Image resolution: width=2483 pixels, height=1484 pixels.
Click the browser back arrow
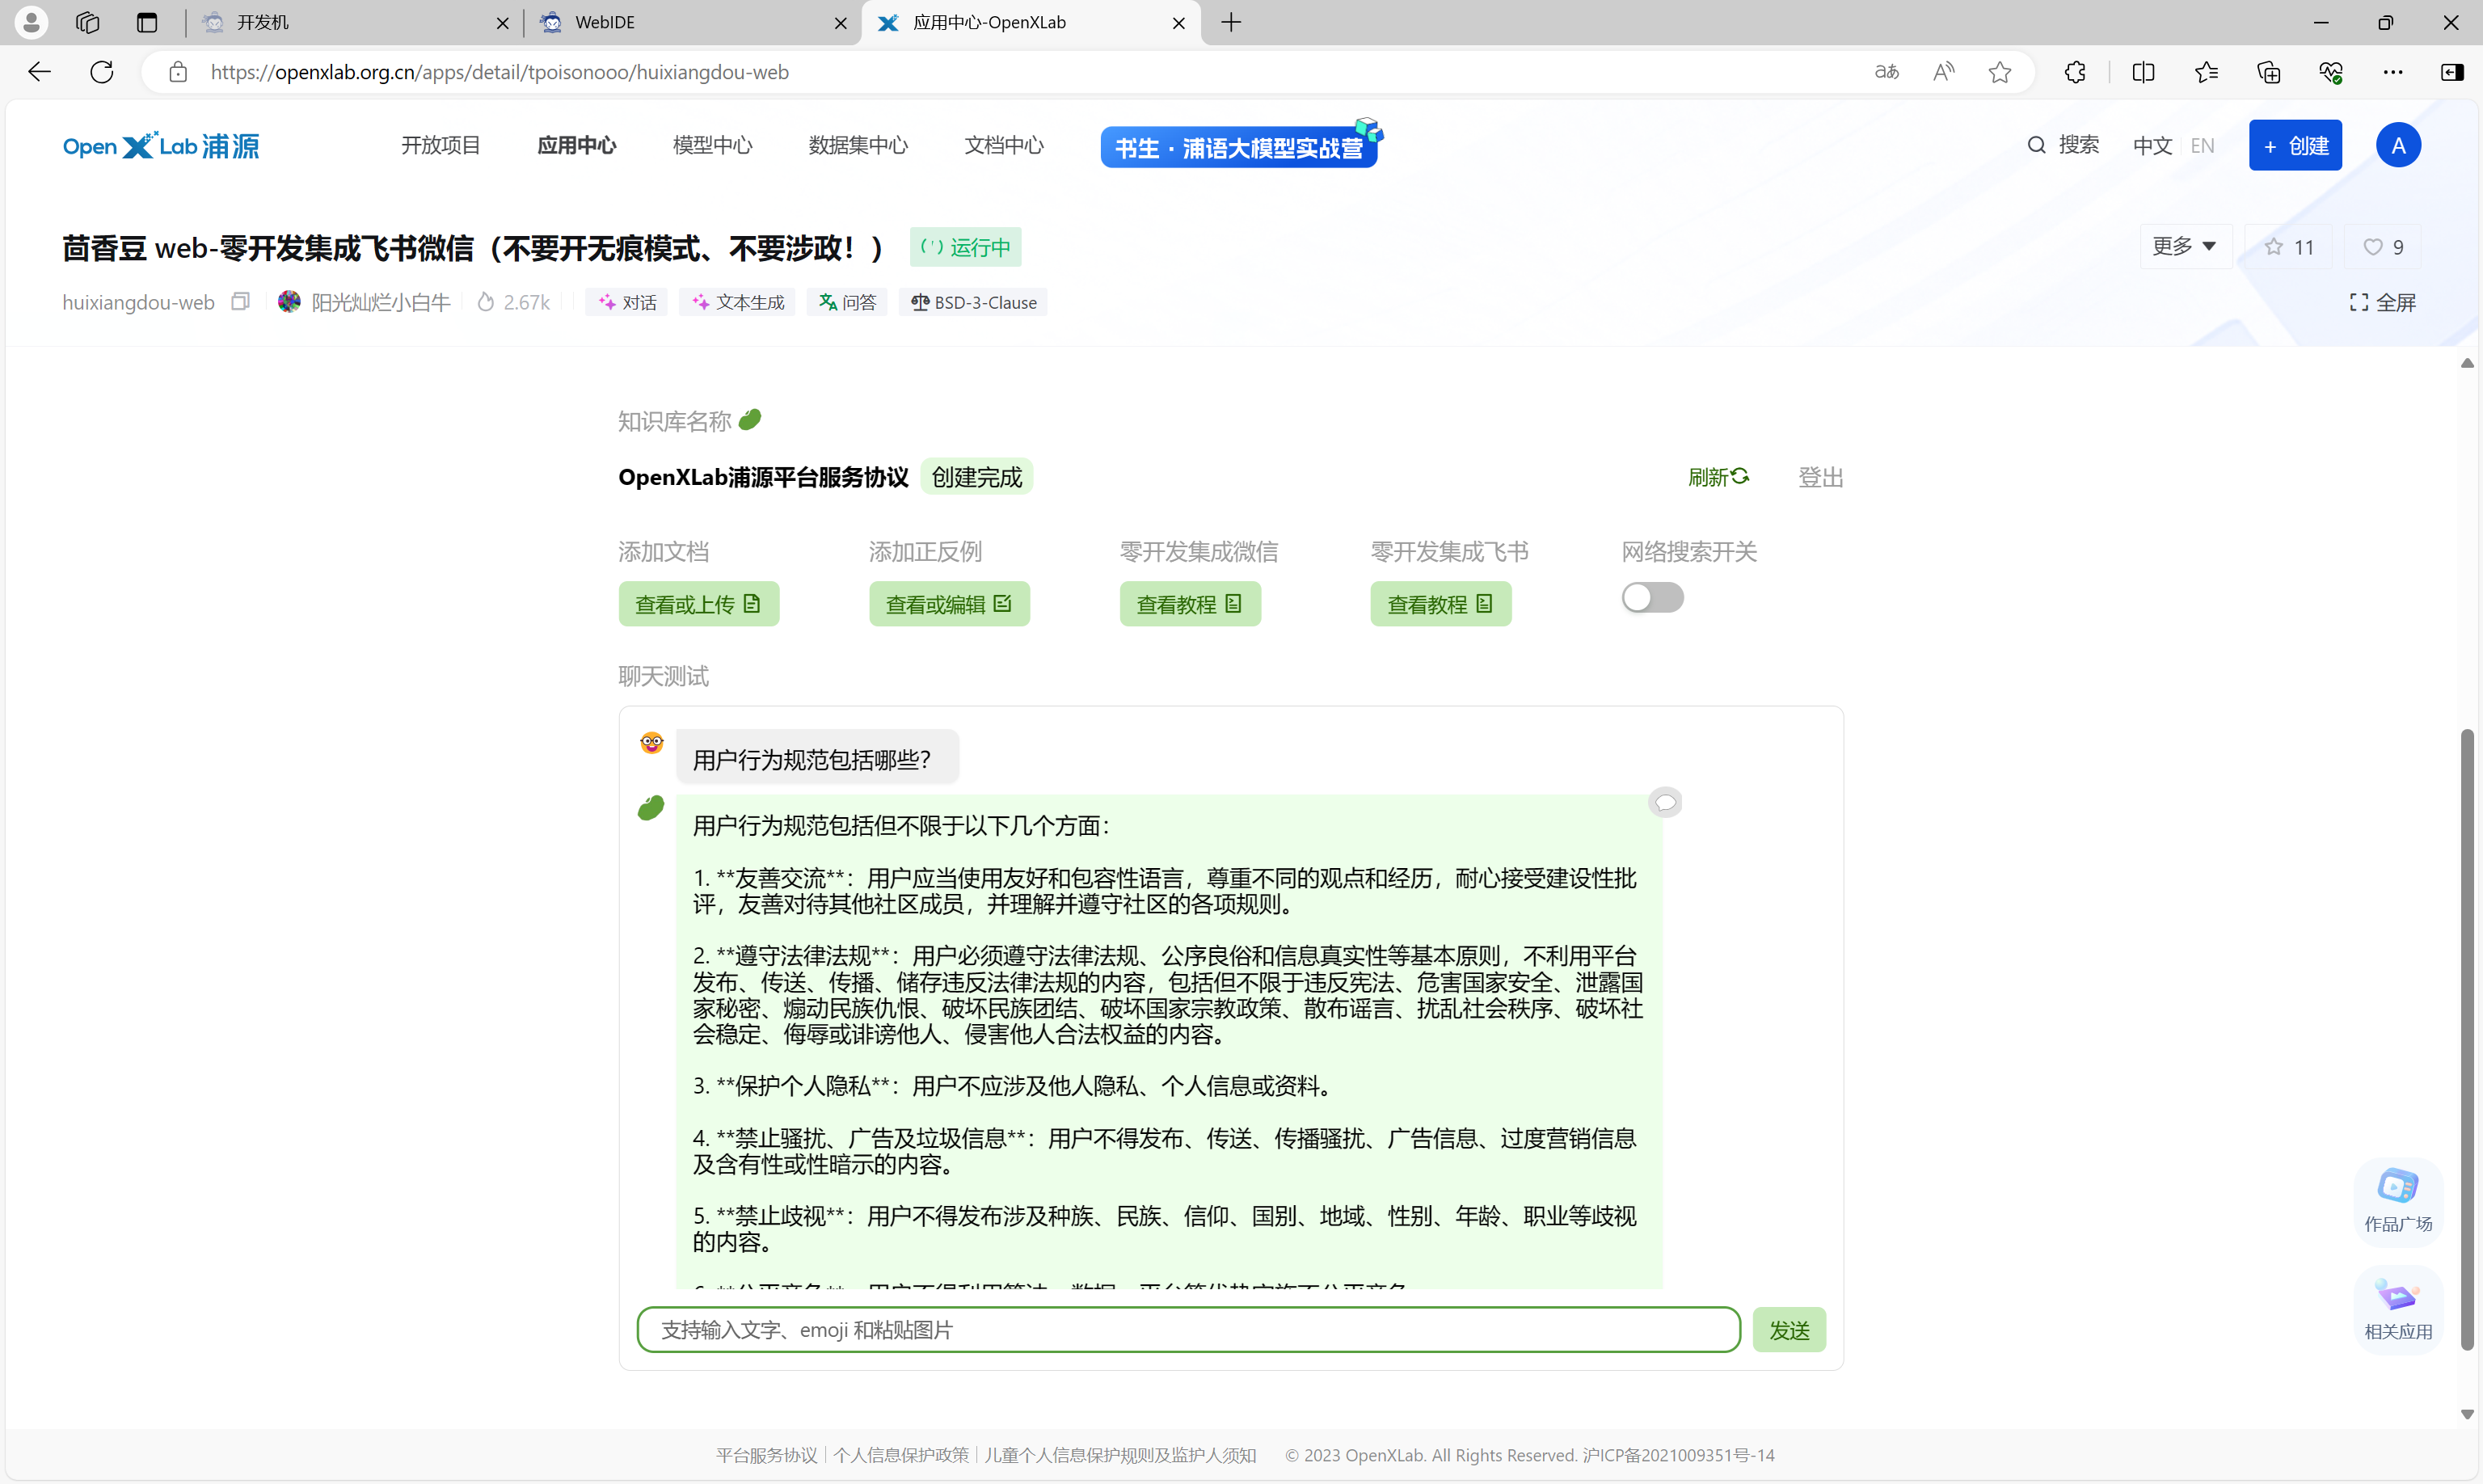point(39,72)
